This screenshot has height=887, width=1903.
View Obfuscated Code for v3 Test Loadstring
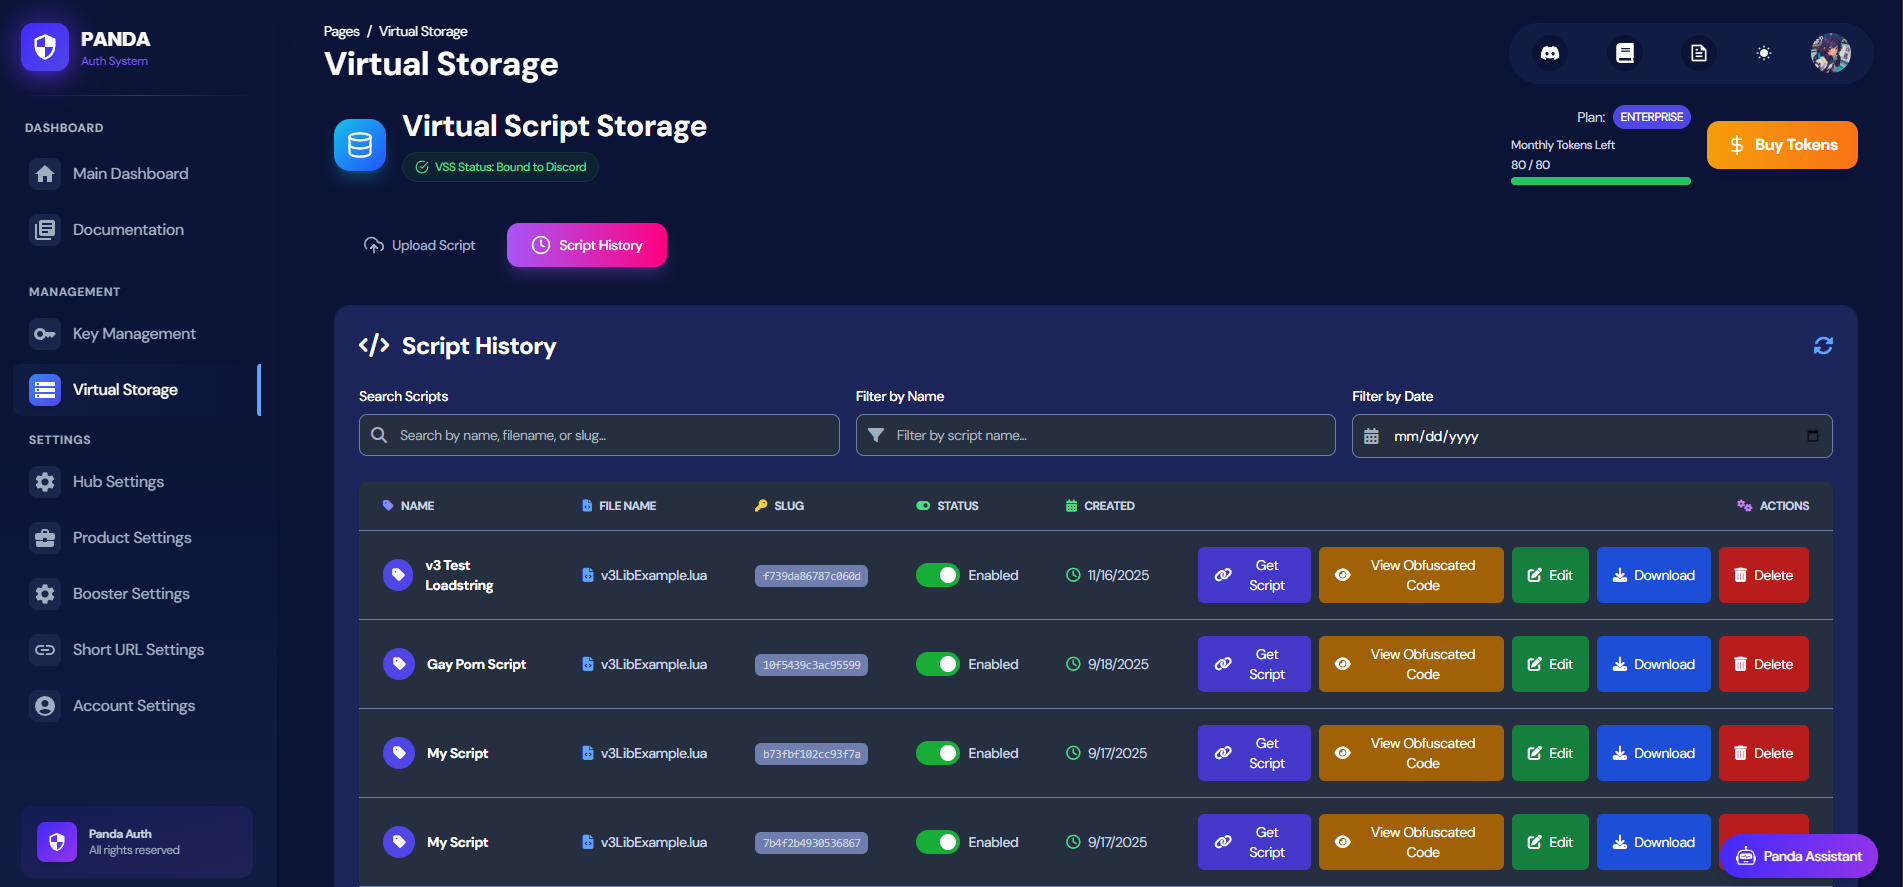1411,575
